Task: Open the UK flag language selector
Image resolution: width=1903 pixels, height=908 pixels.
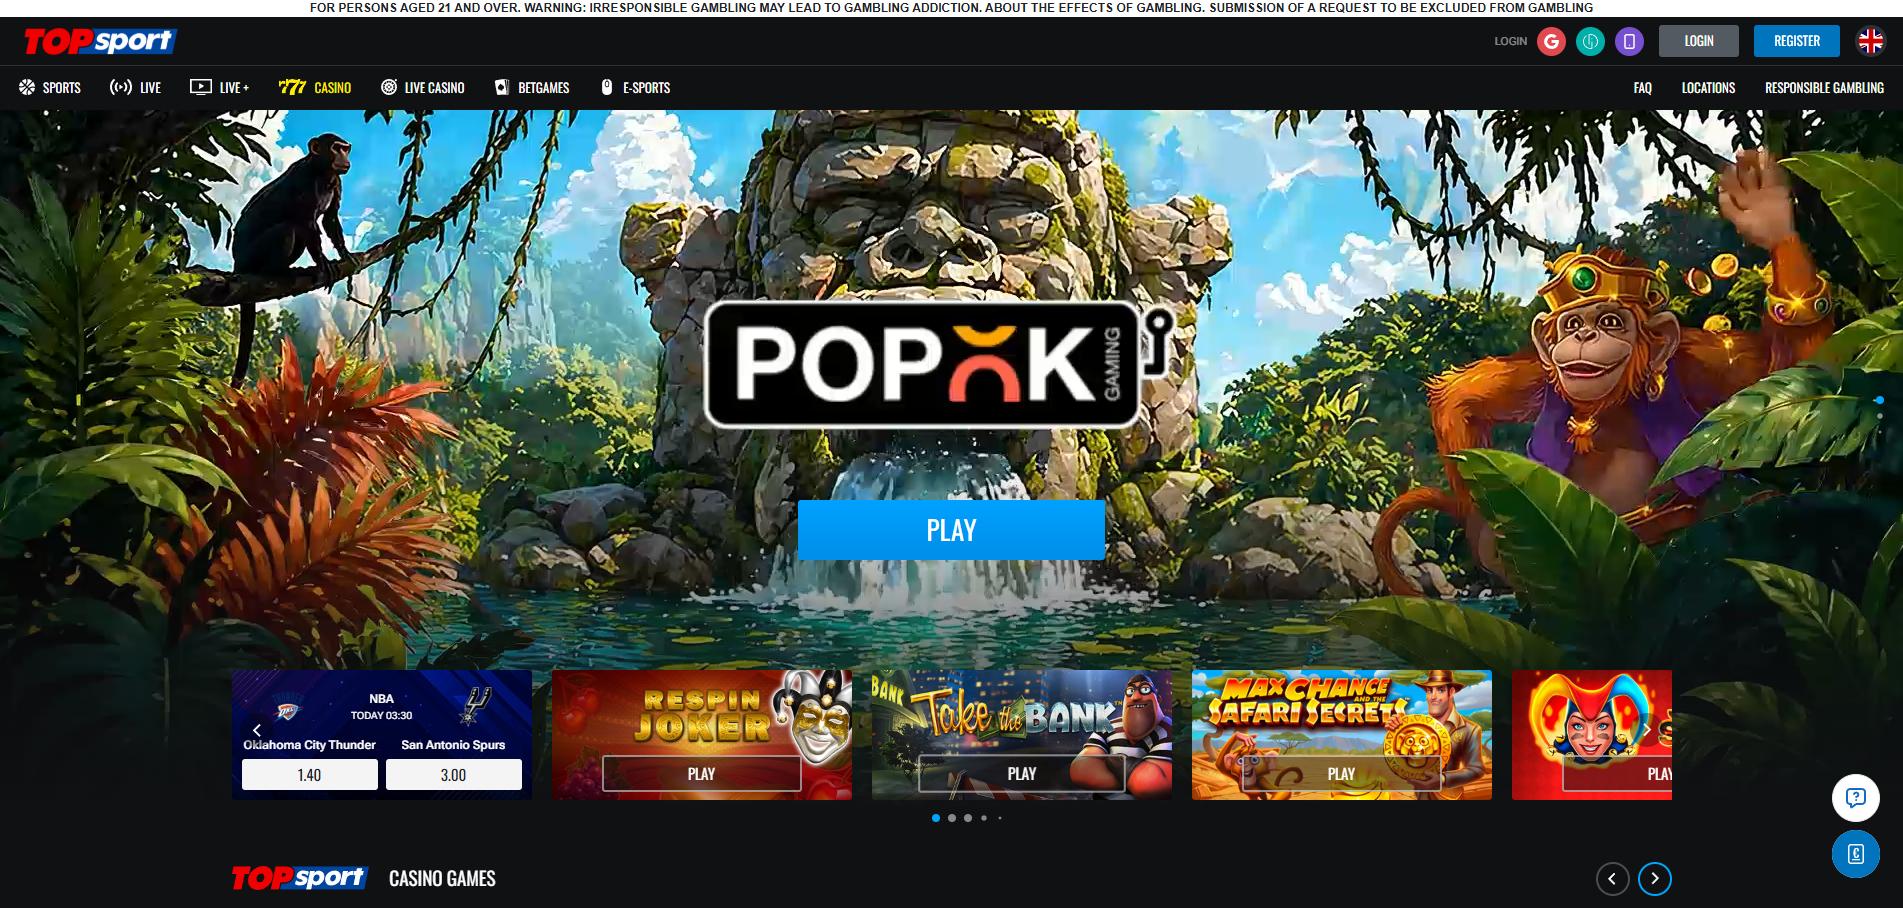Action: pyautogui.click(x=1870, y=41)
